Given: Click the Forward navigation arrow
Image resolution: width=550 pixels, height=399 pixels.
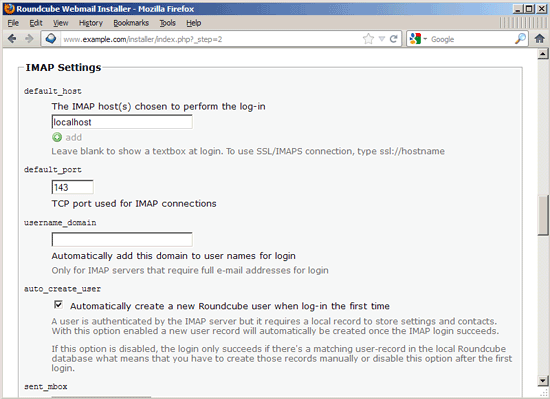Looking at the screenshot, I should coord(29,39).
